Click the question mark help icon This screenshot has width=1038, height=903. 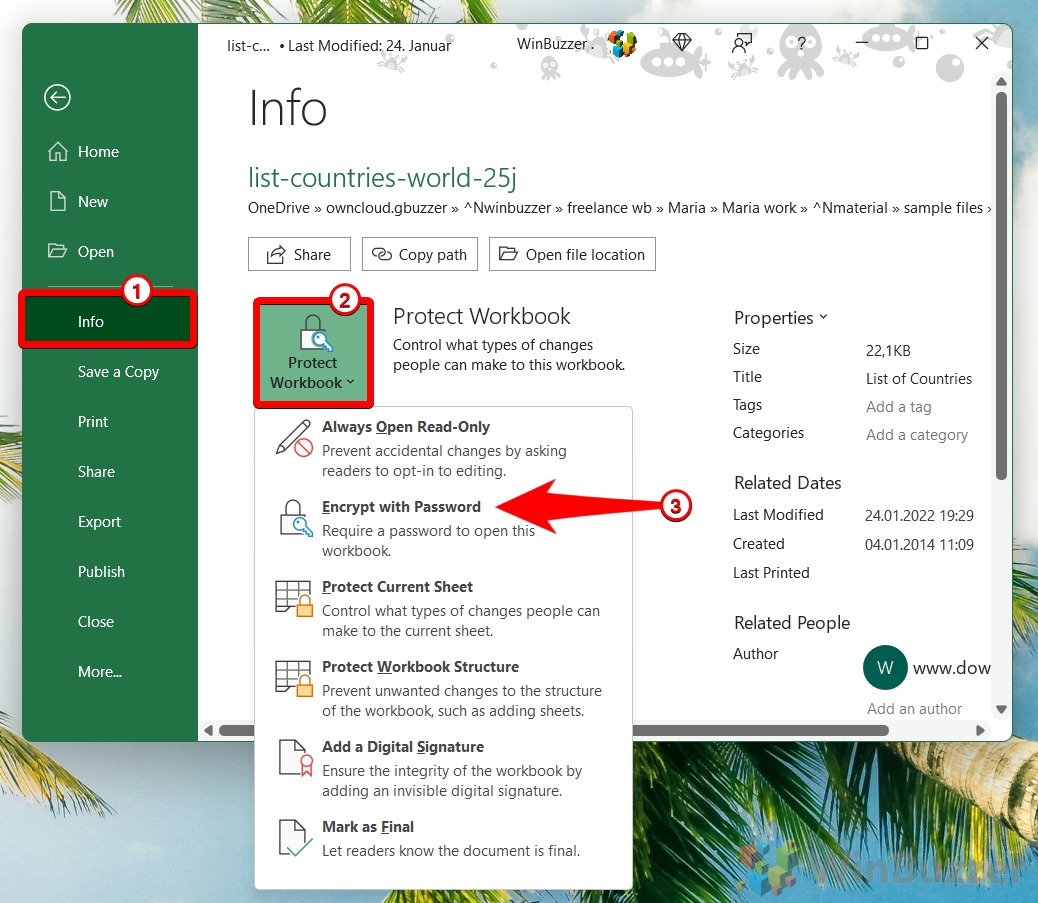pyautogui.click(x=801, y=43)
